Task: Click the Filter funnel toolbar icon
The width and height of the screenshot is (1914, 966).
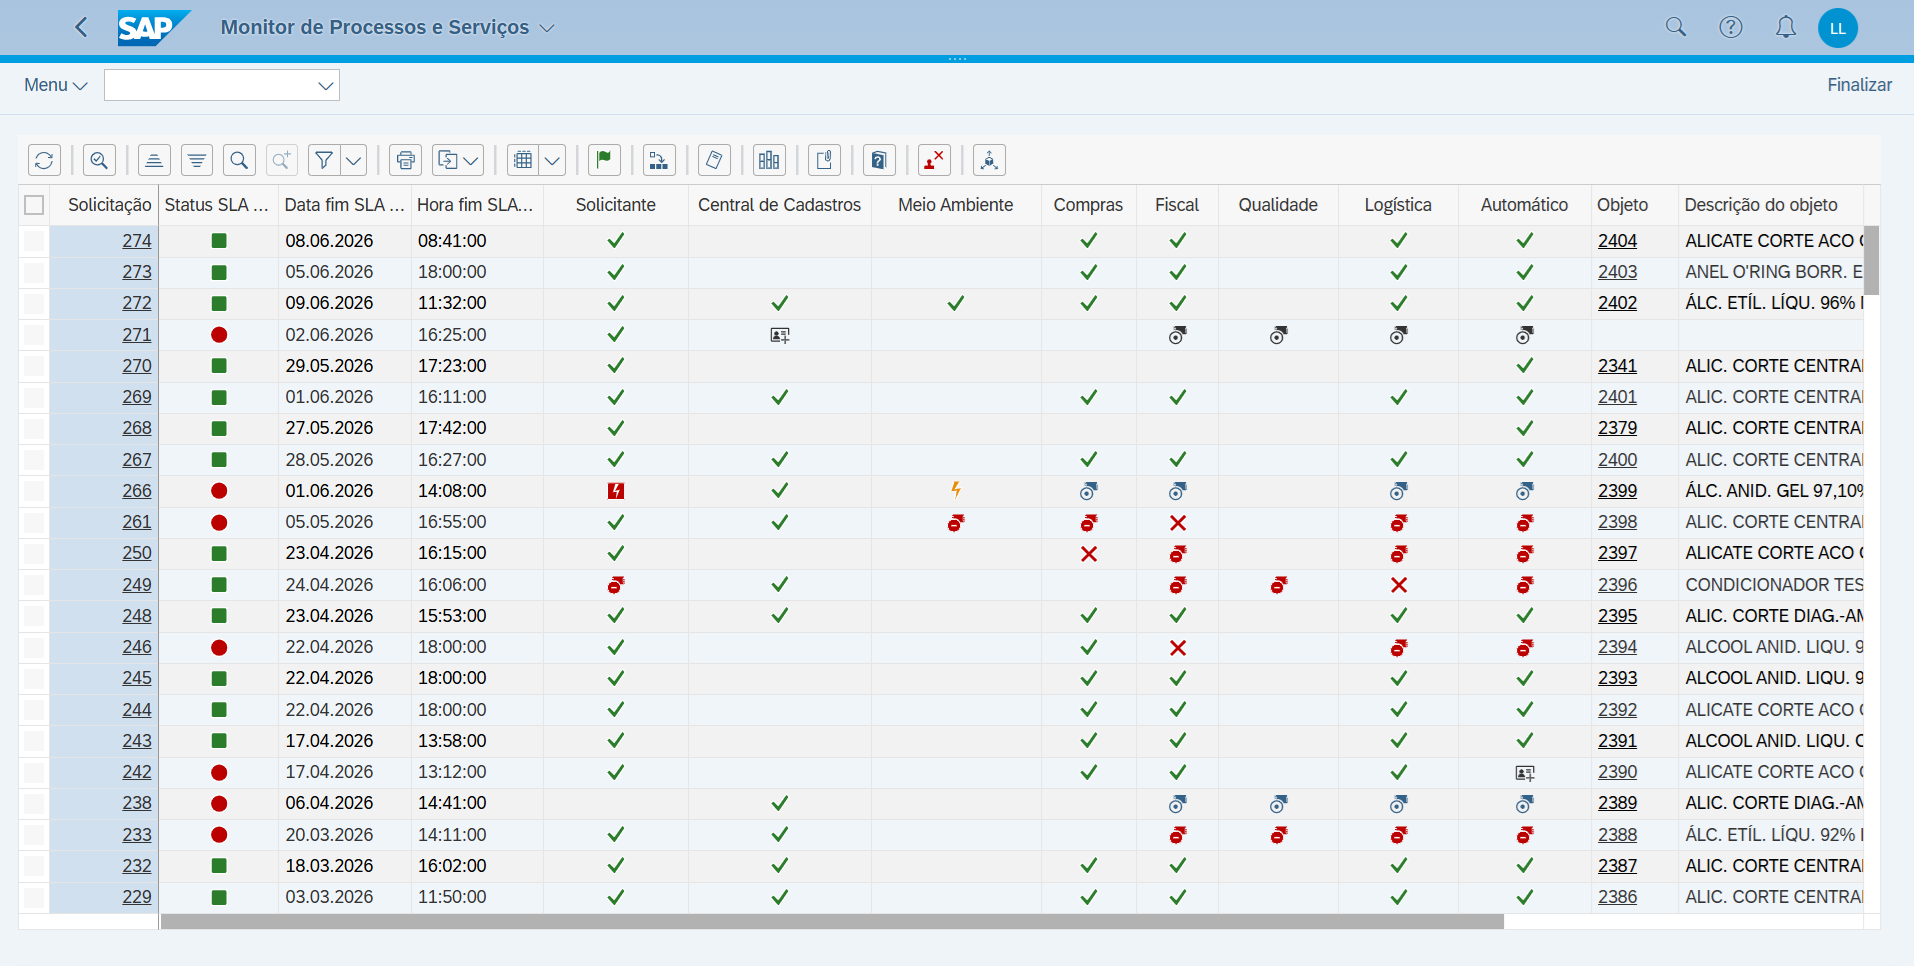Action: [324, 160]
